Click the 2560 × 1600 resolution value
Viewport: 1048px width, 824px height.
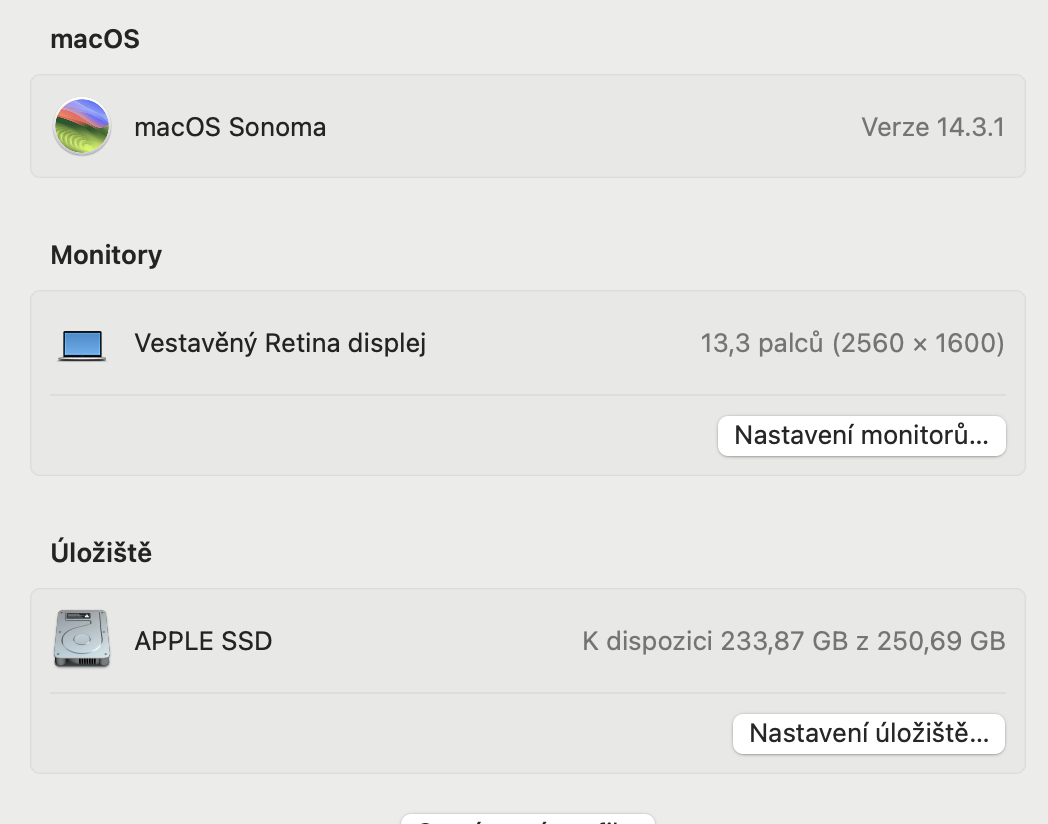click(x=917, y=344)
